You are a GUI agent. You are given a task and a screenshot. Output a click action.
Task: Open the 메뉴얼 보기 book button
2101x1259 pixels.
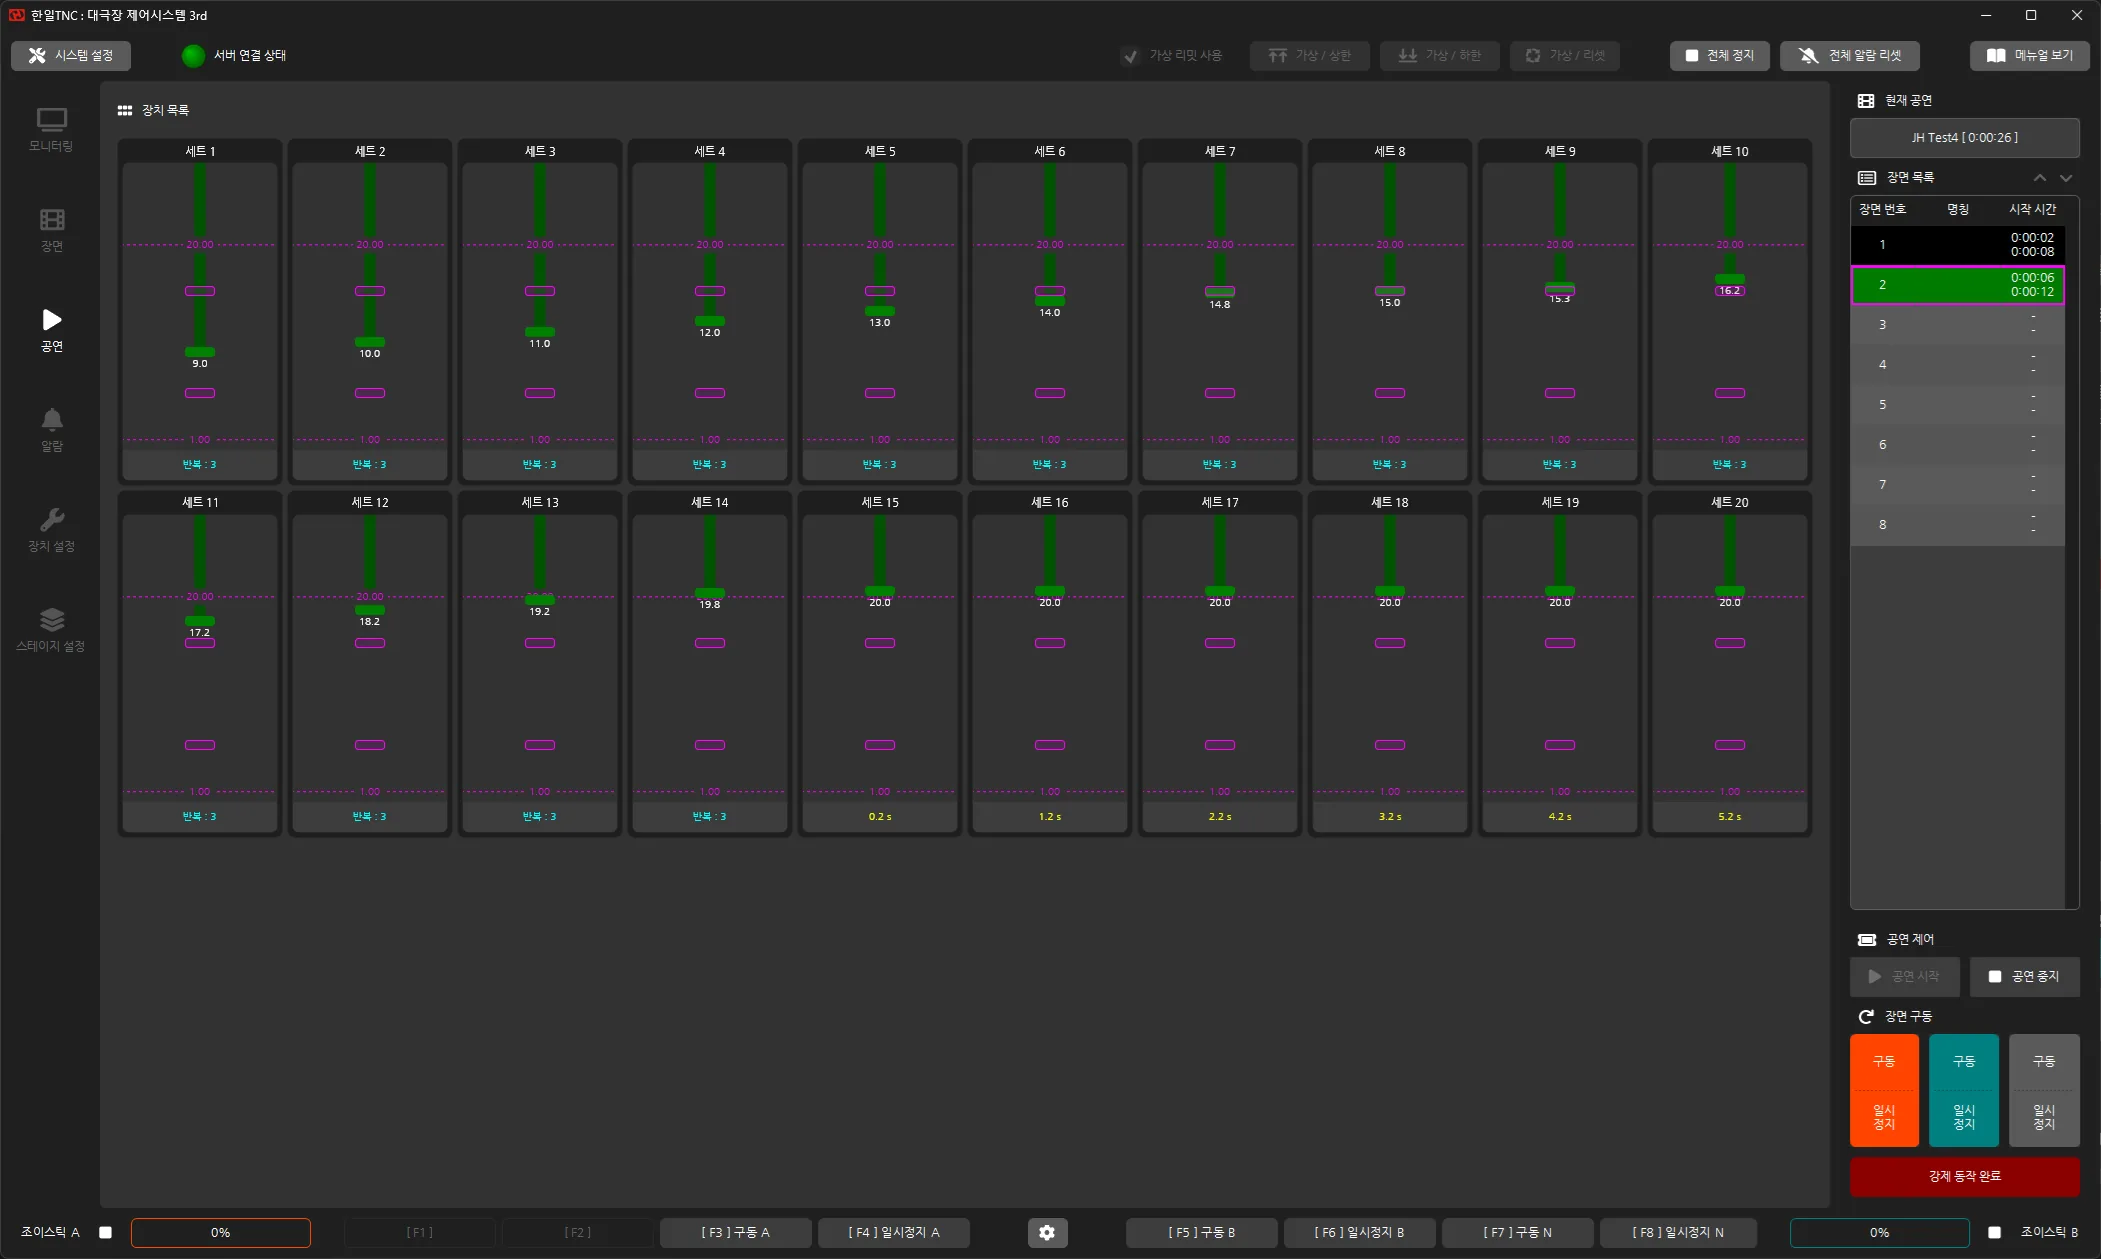2029,56
